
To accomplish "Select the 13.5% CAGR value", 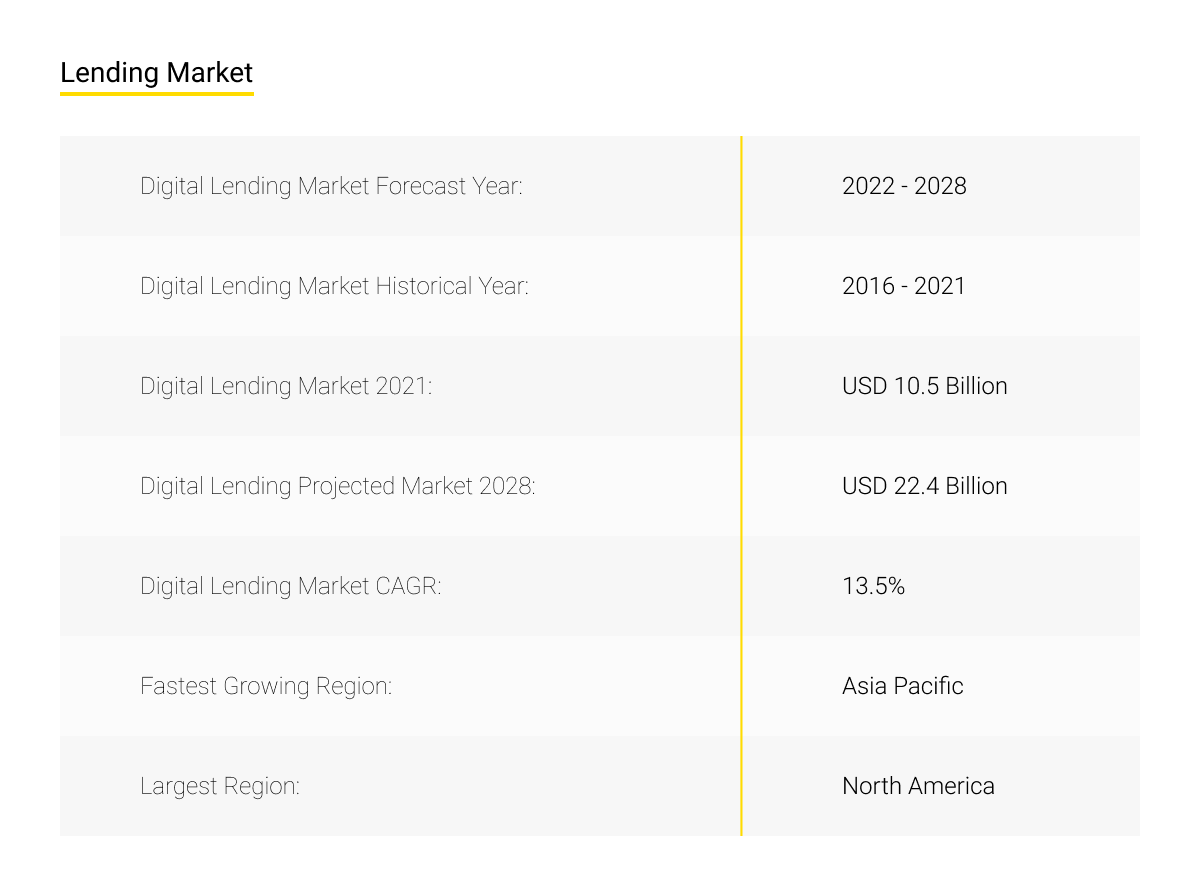I will (874, 586).
